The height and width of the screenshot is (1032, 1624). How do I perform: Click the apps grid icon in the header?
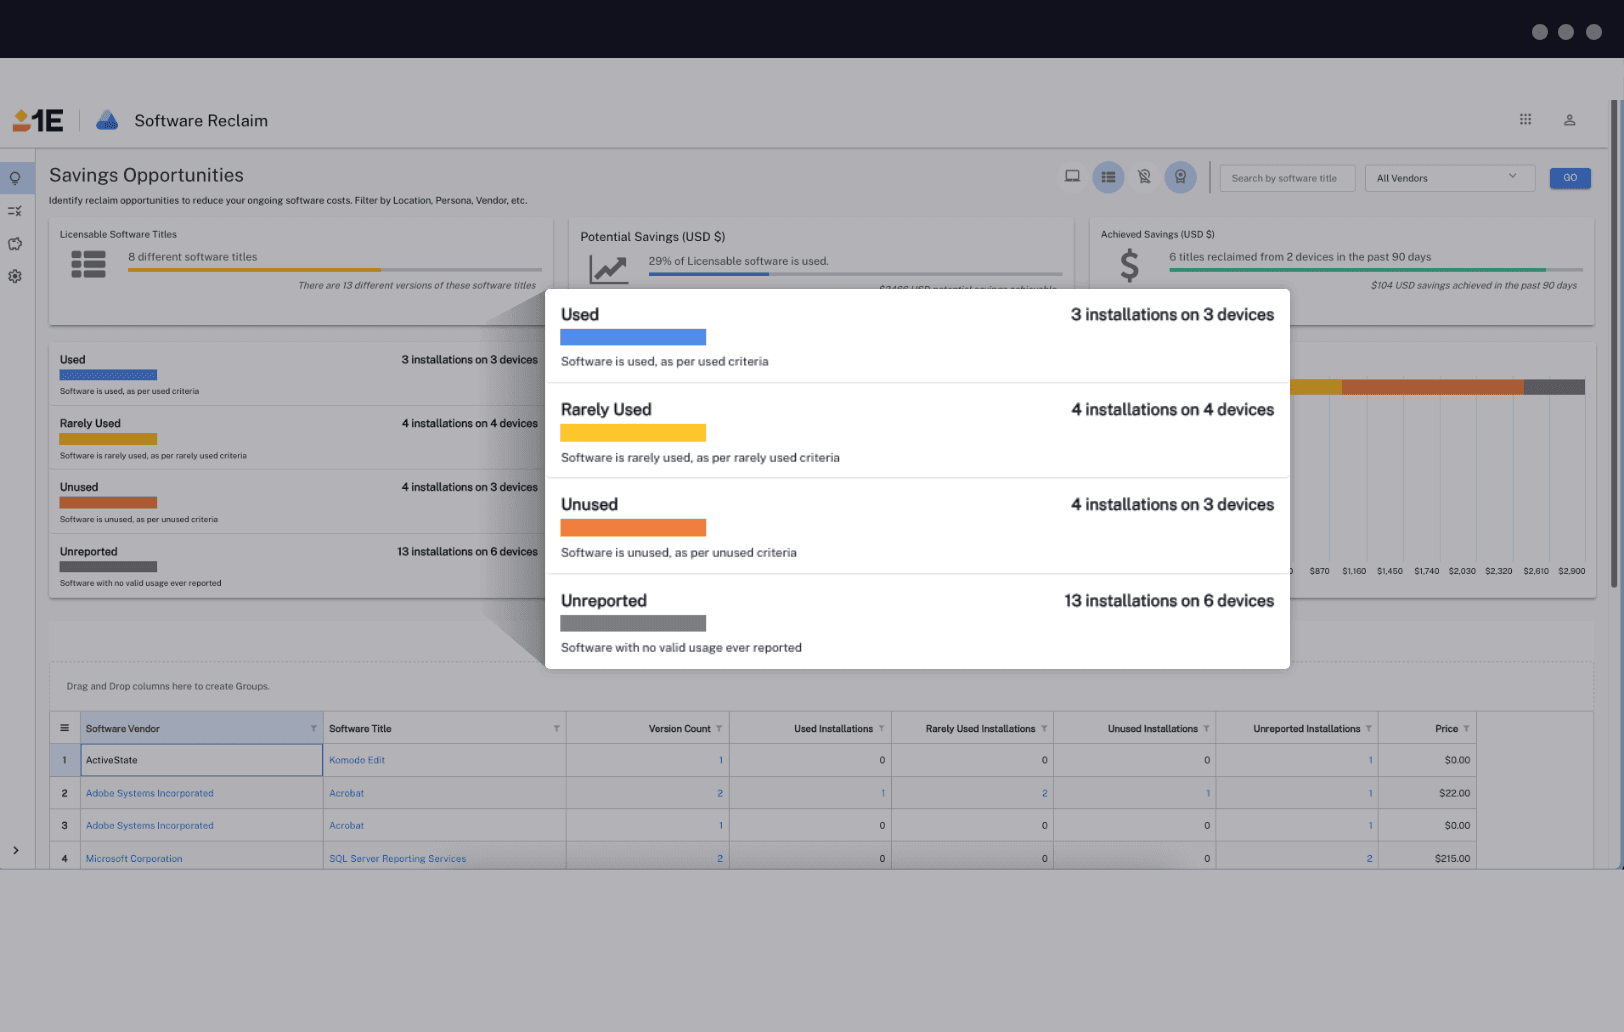pyautogui.click(x=1525, y=119)
